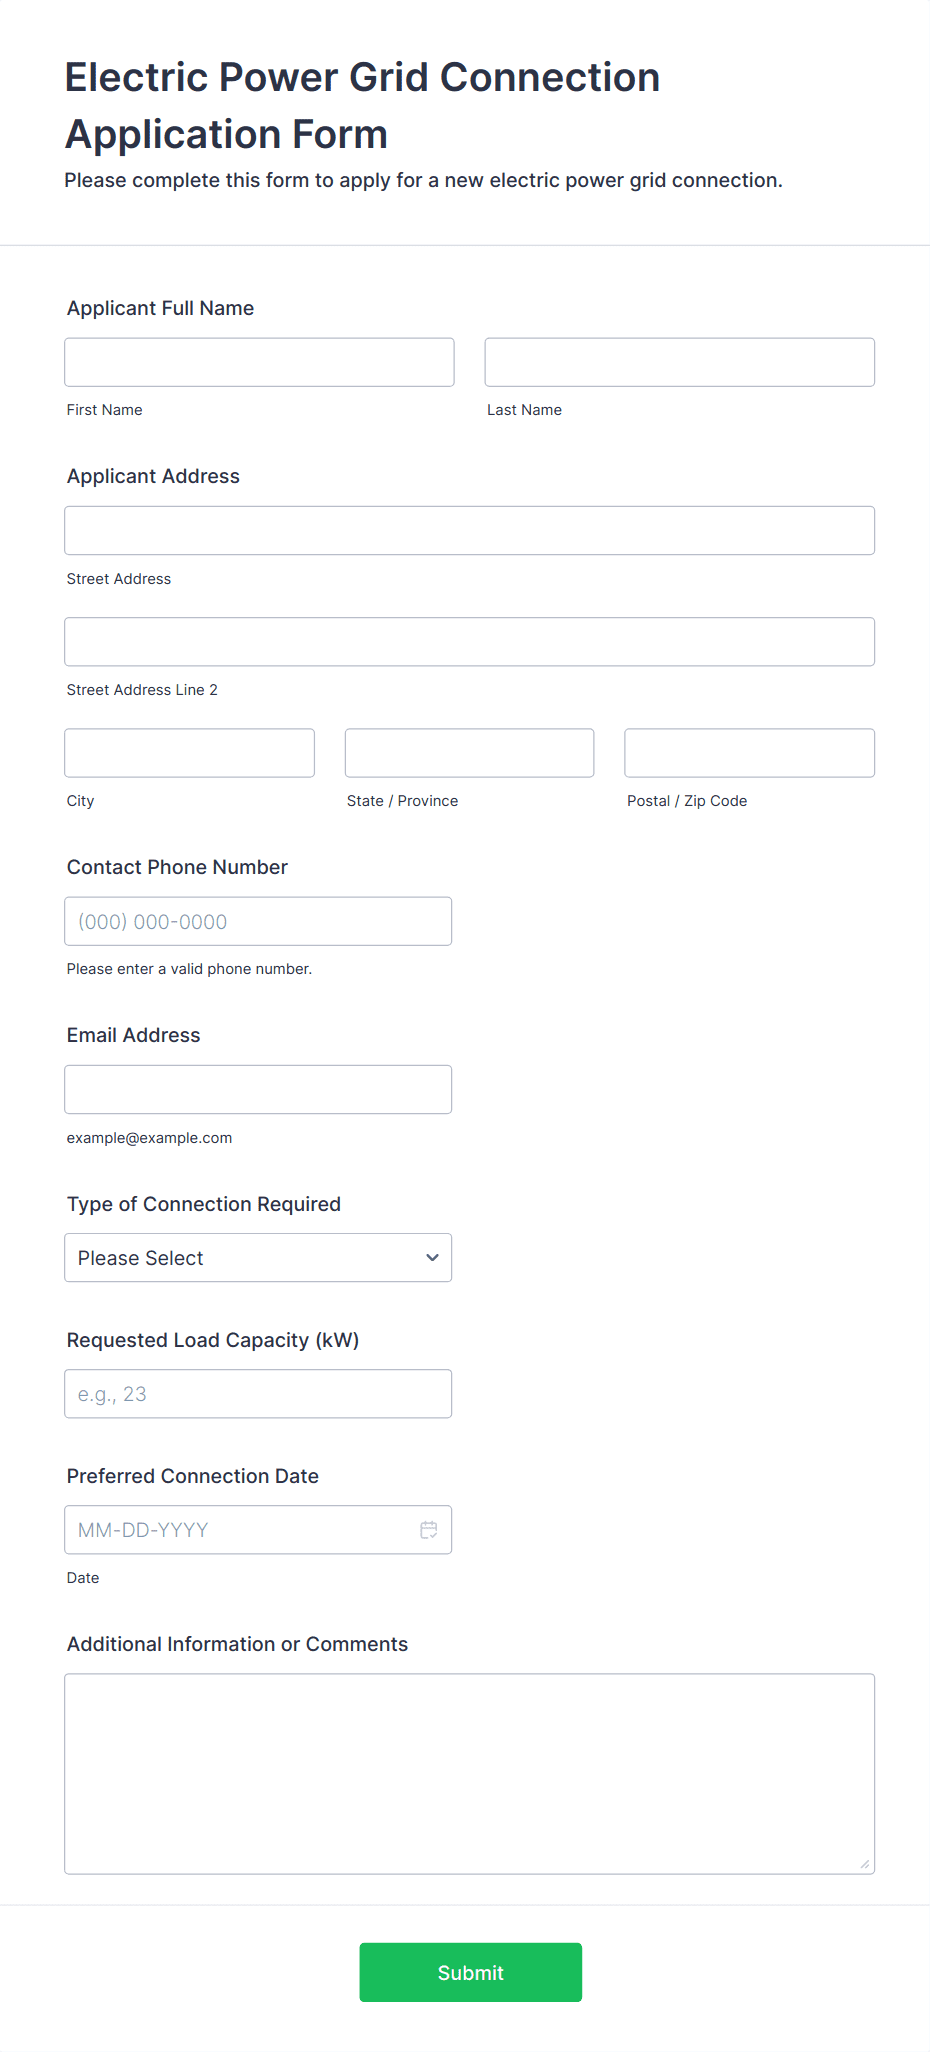Click the State / Province input
This screenshot has width=930, height=2052.
tap(468, 752)
